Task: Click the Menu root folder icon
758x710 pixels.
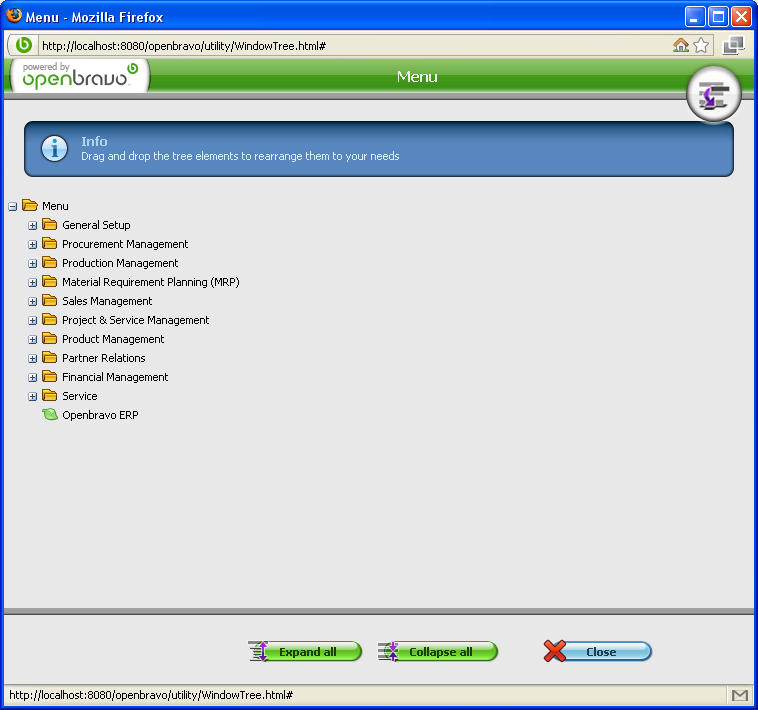Action: pos(30,205)
